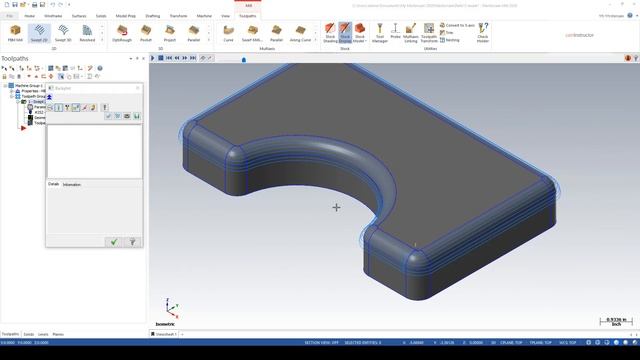Click the Trim utility

tap(447, 33)
